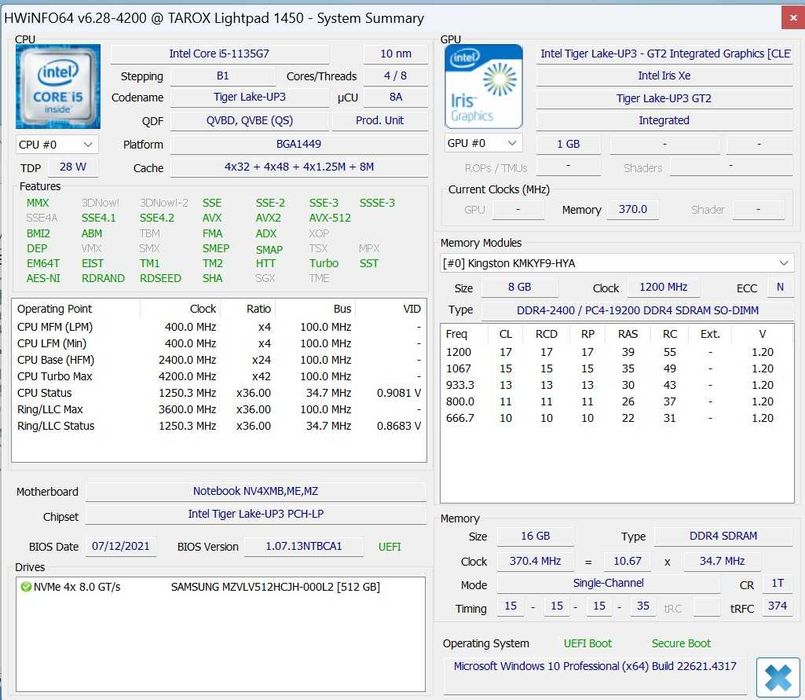Click the Prod. Unit field
The height and width of the screenshot is (700, 805).
click(x=380, y=121)
